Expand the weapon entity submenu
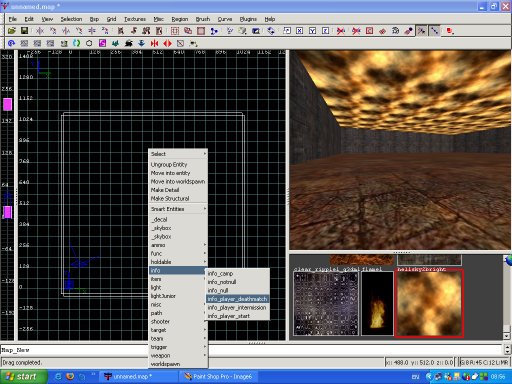This screenshot has width=512, height=384. (178, 356)
